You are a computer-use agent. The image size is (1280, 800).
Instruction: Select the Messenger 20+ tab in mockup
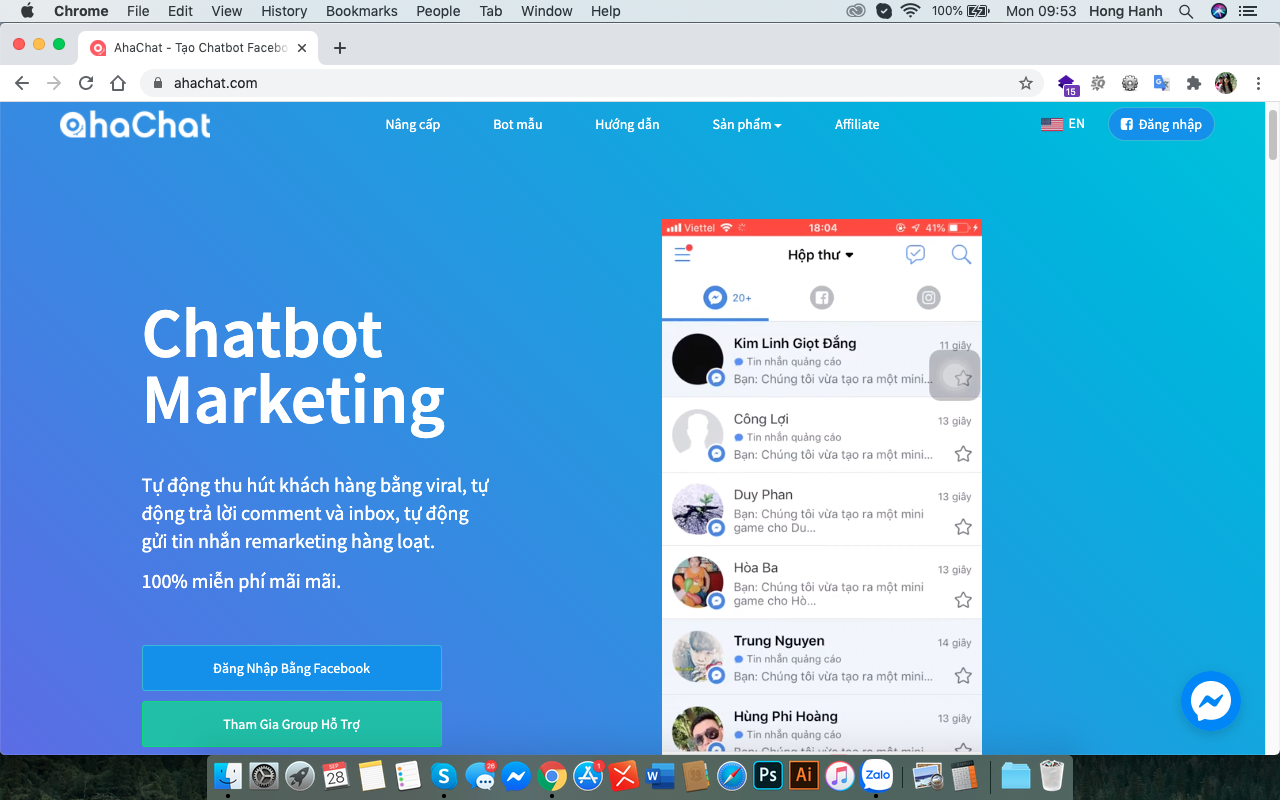pyautogui.click(x=728, y=297)
